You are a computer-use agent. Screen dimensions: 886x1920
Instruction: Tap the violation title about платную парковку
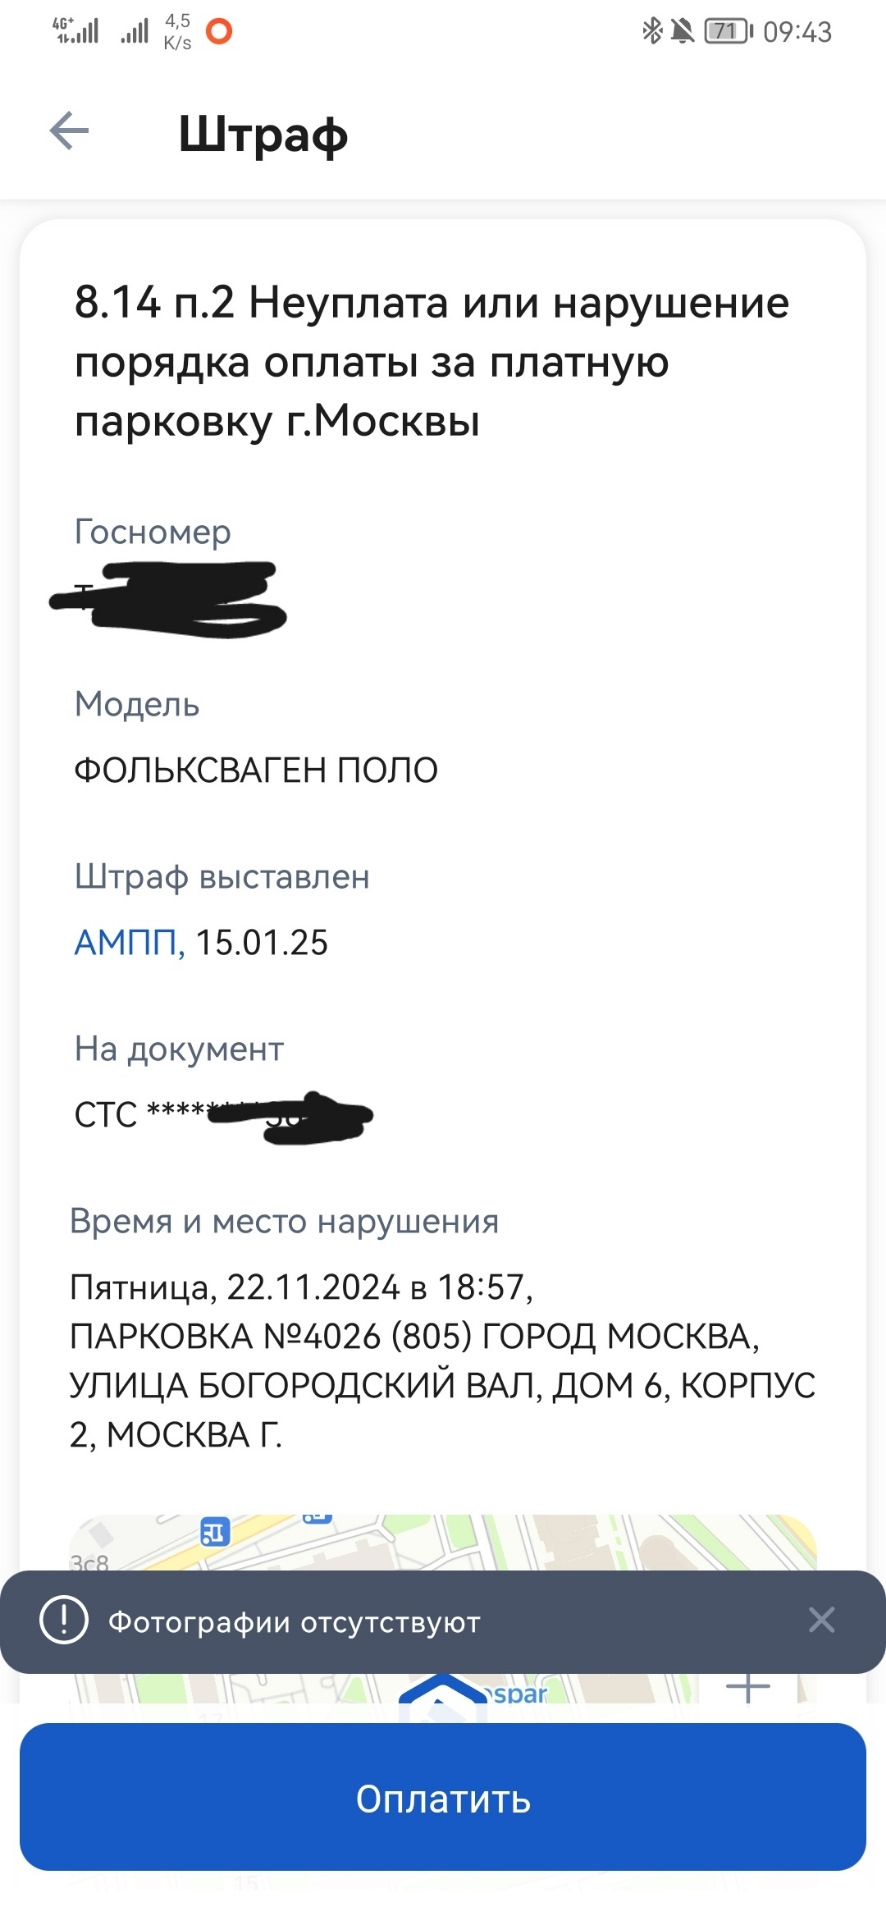[x=431, y=361]
